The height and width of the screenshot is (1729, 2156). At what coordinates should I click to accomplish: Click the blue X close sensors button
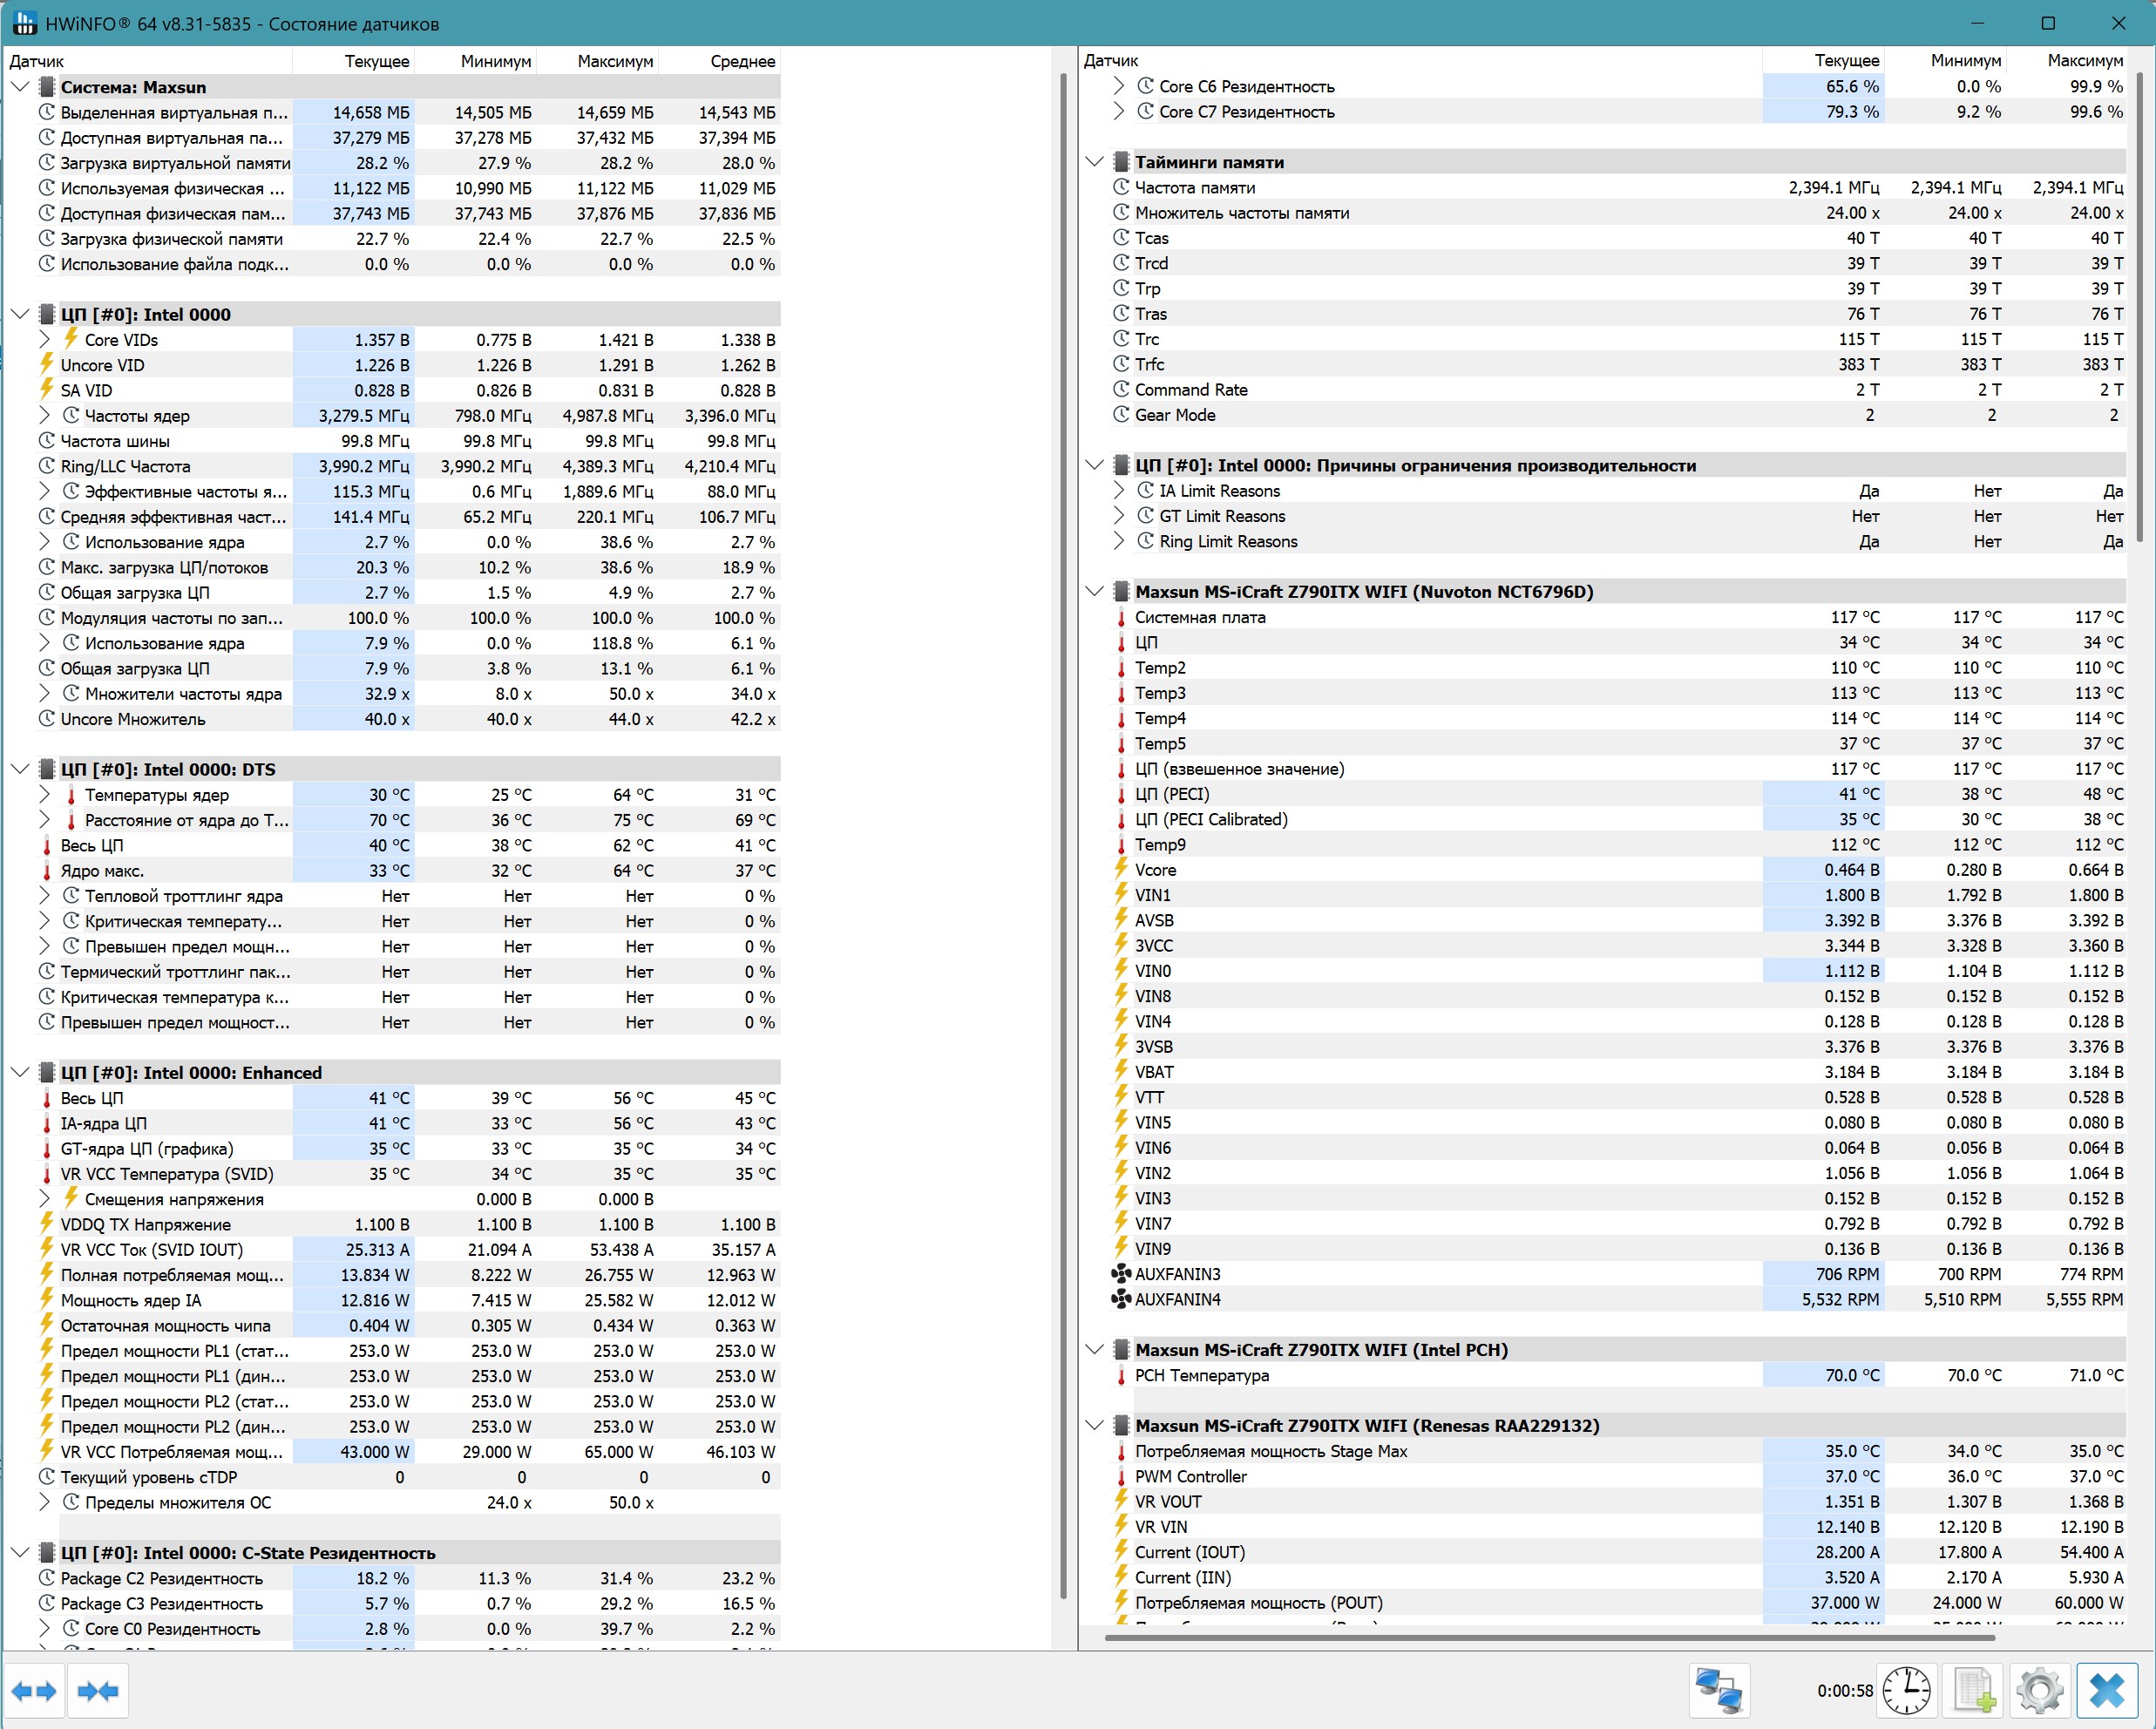(x=2107, y=1691)
